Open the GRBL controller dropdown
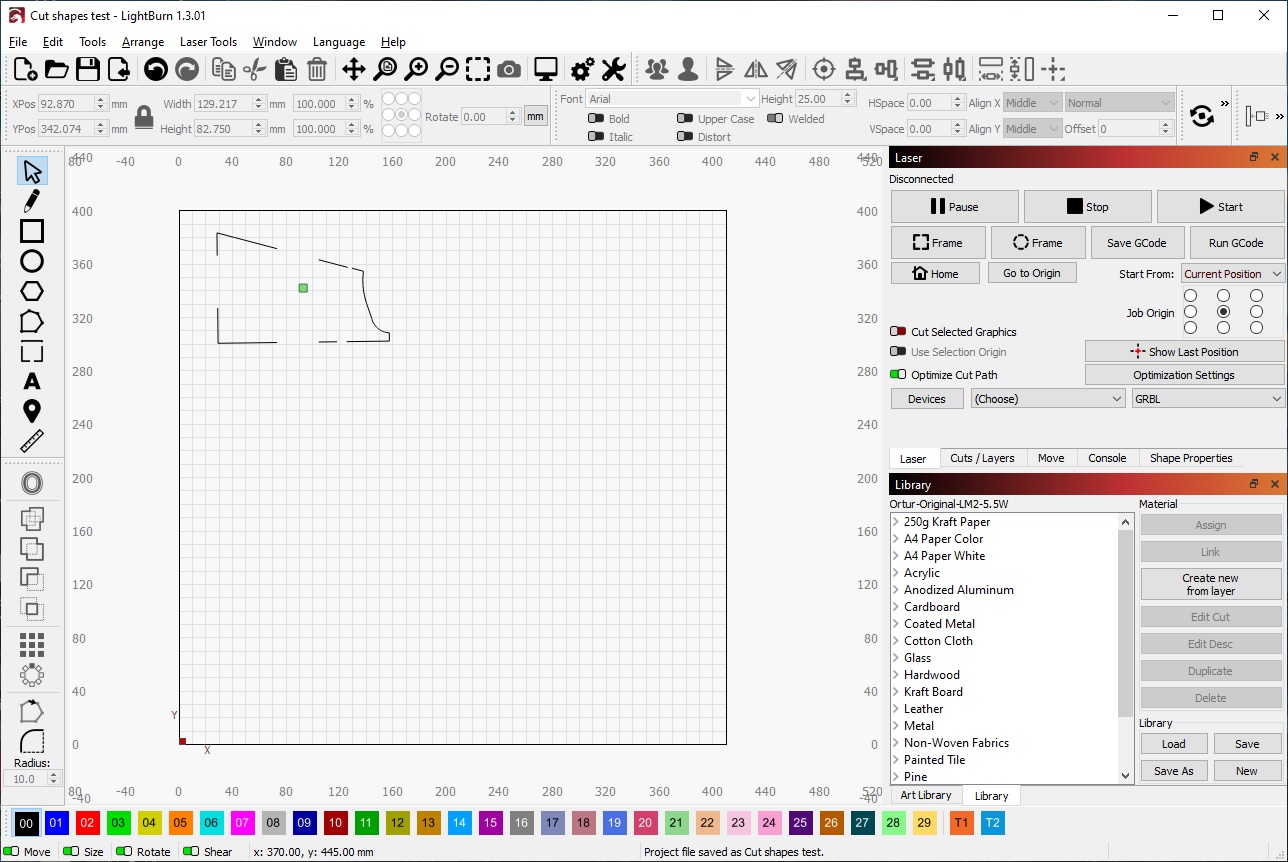 click(1208, 399)
